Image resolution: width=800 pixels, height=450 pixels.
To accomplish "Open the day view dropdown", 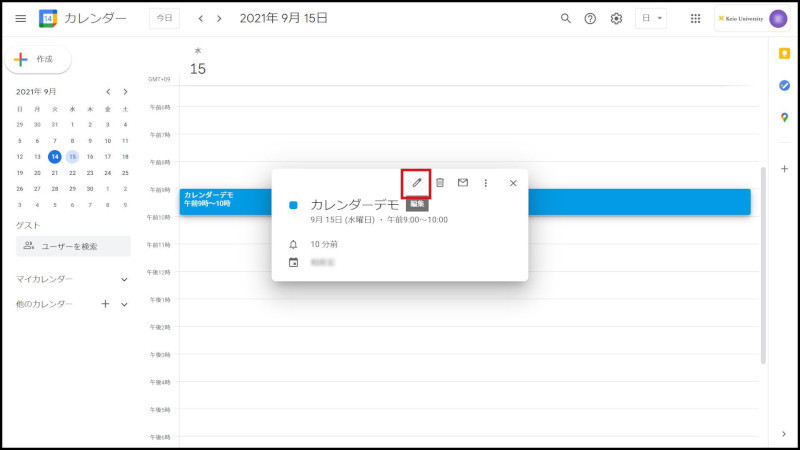I will click(650, 18).
